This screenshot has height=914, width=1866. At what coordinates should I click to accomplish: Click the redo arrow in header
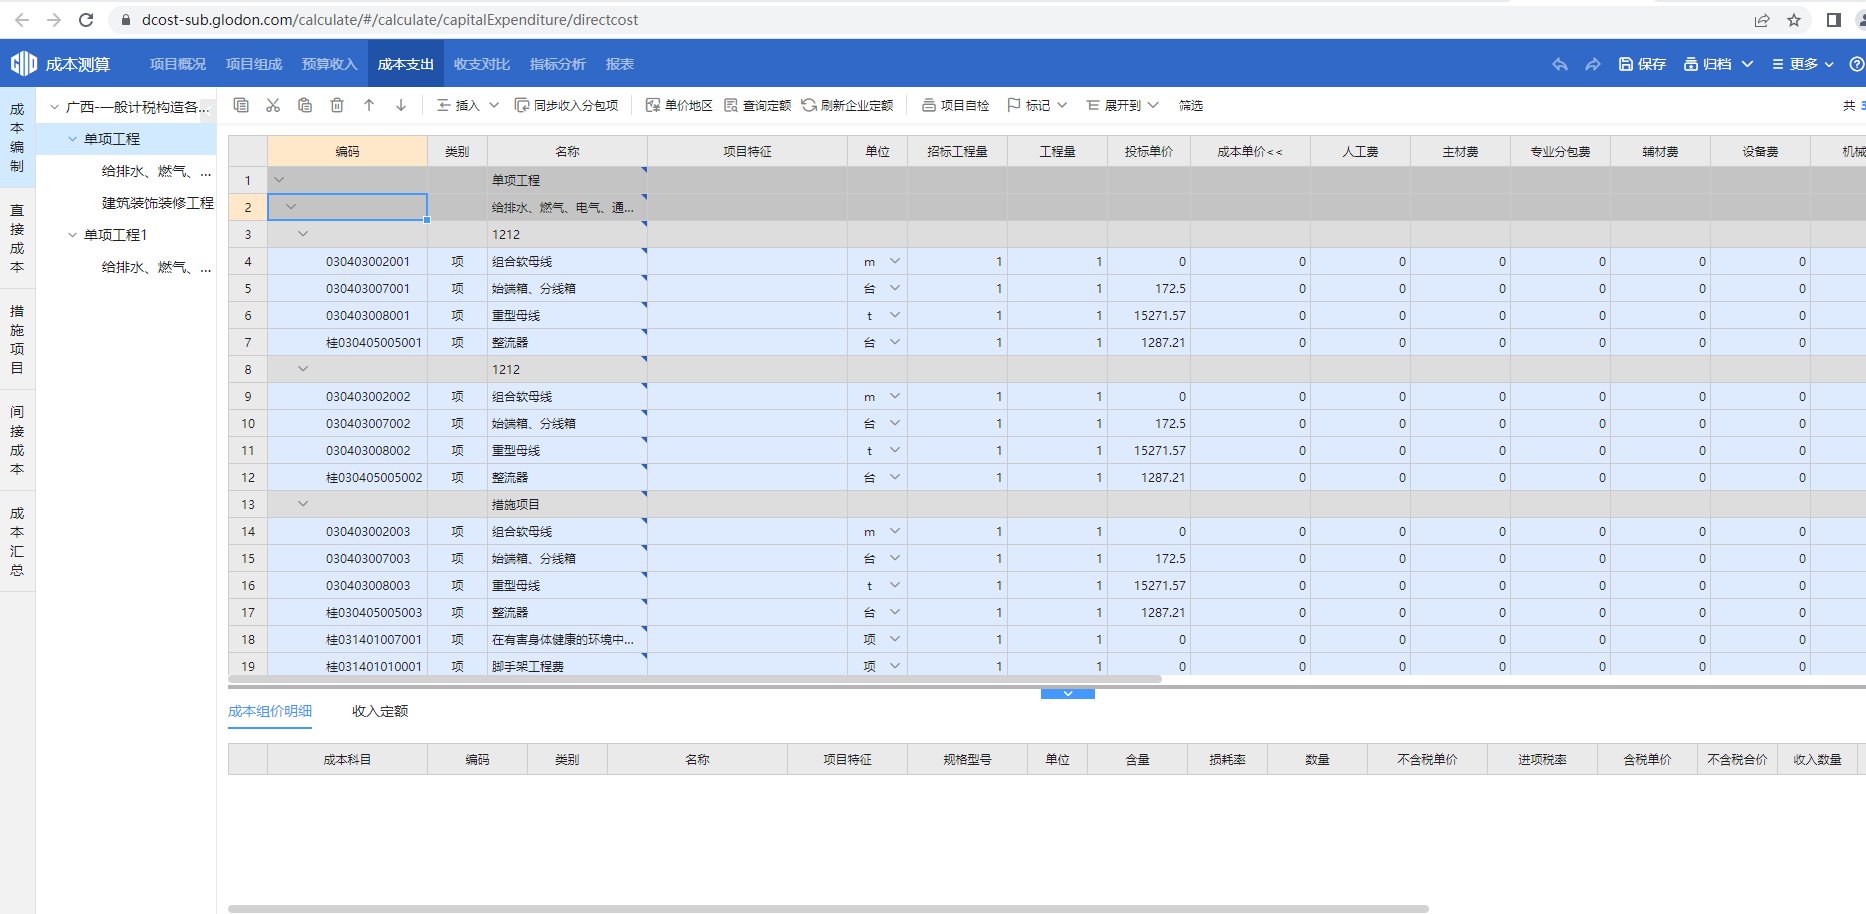click(1593, 64)
